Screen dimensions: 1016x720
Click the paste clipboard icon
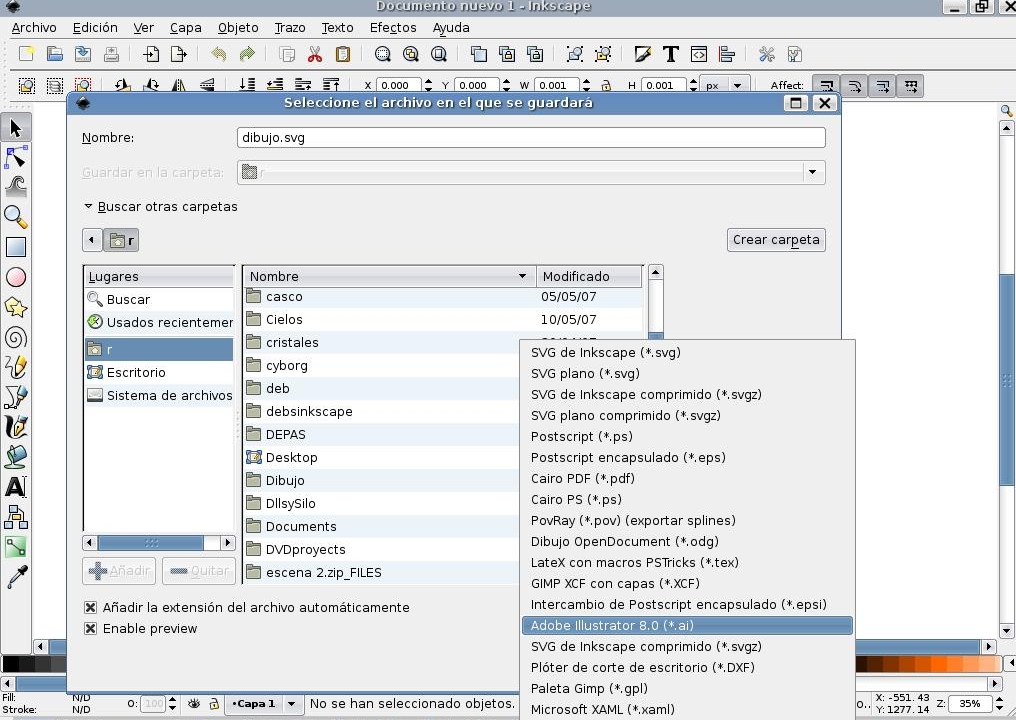coord(343,54)
